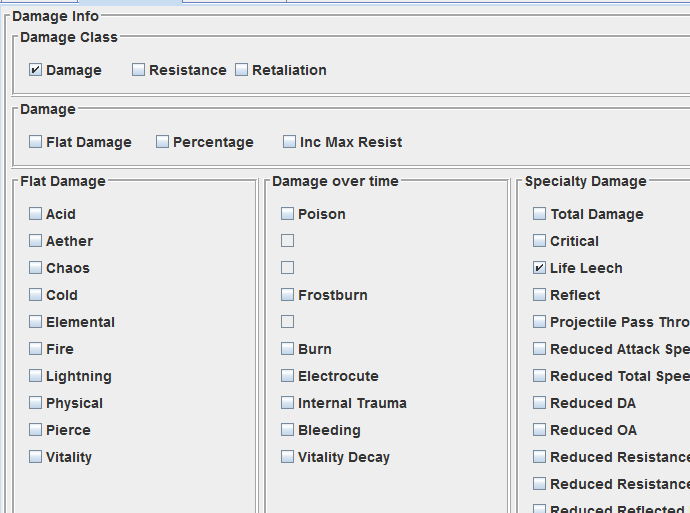The width and height of the screenshot is (690, 513).
Task: Tick the Retaliation checkbox
Action: [242, 70]
